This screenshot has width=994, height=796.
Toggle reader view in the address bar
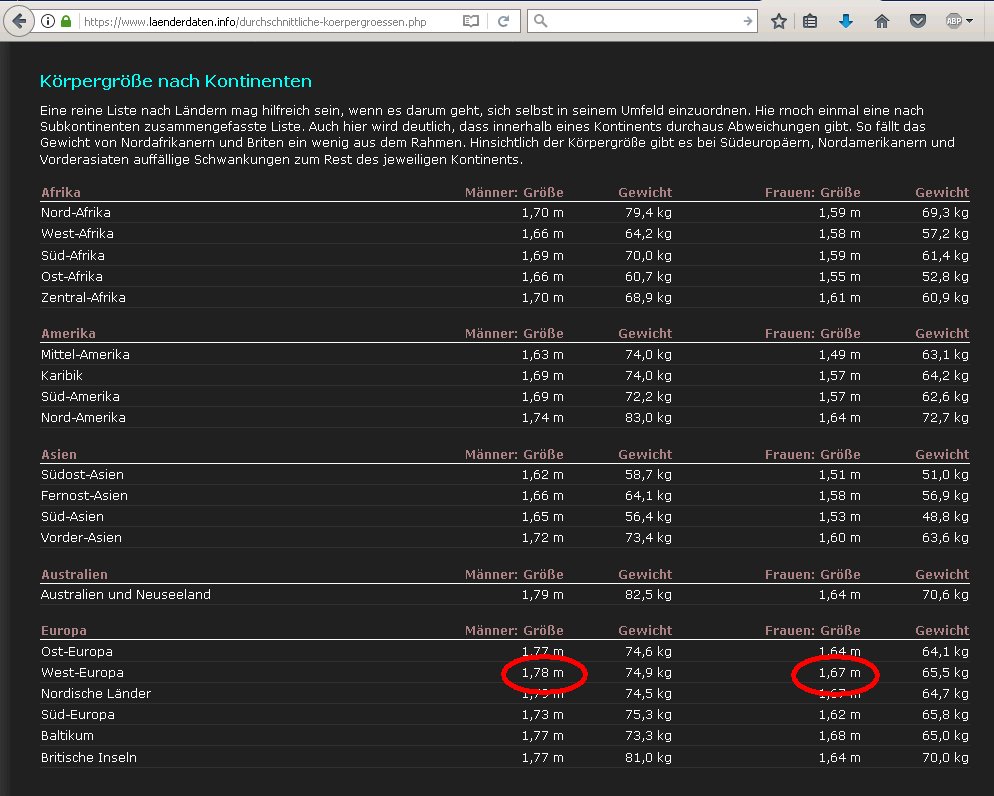[471, 21]
